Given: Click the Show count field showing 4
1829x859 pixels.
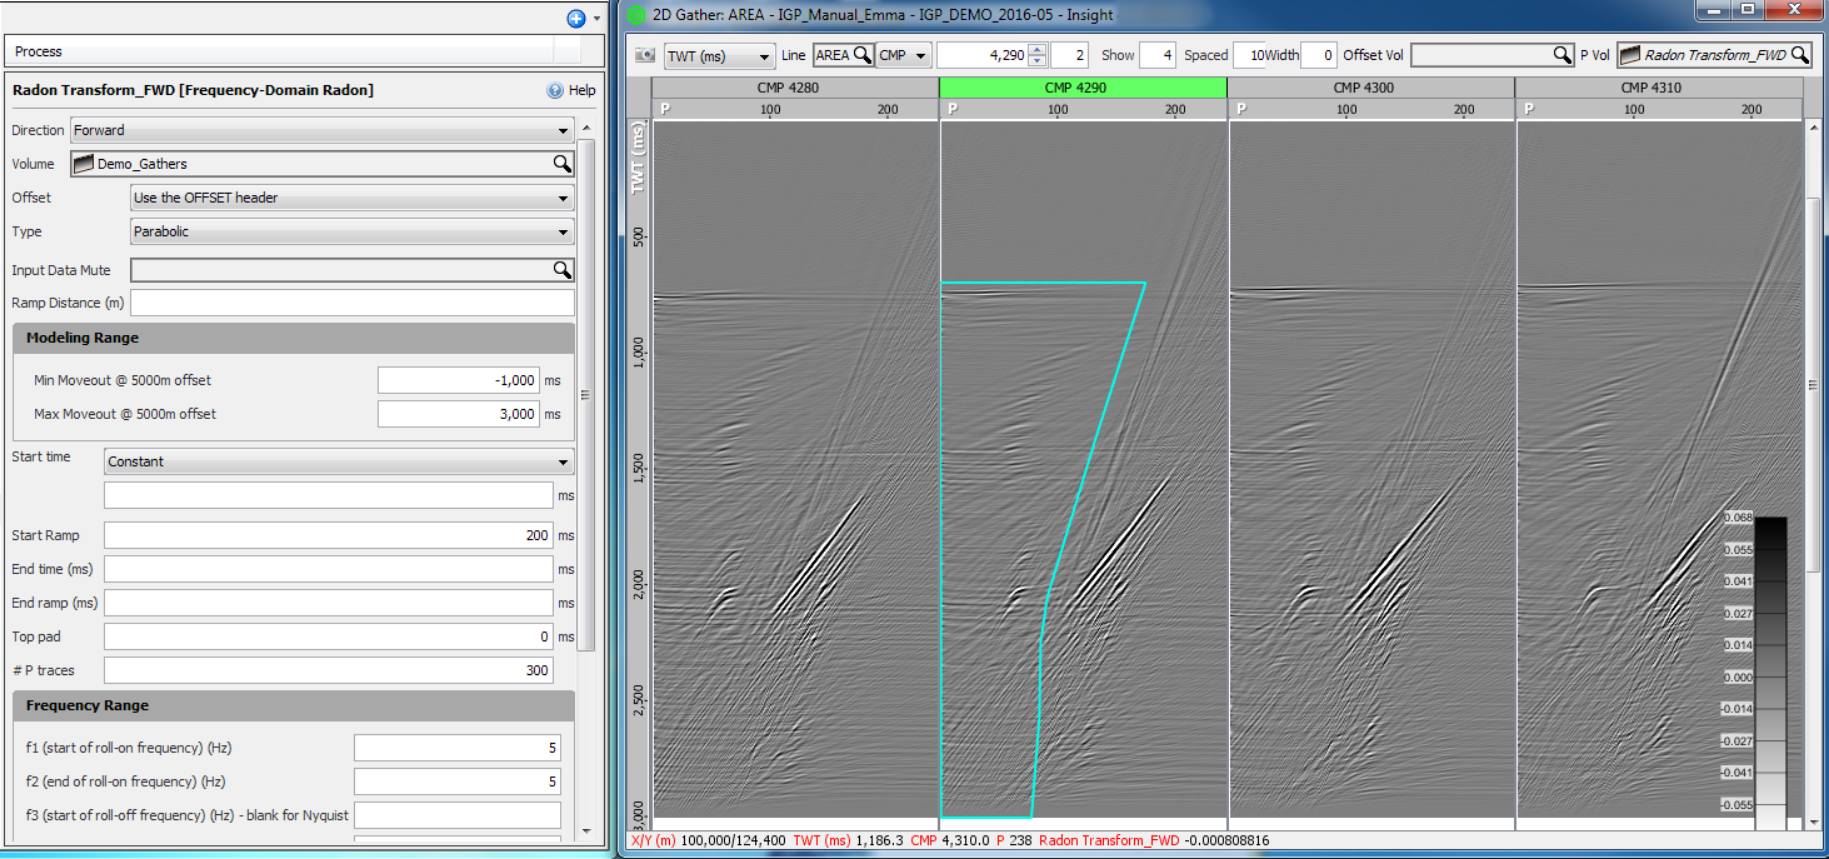Looking at the screenshot, I should coord(1157,55).
